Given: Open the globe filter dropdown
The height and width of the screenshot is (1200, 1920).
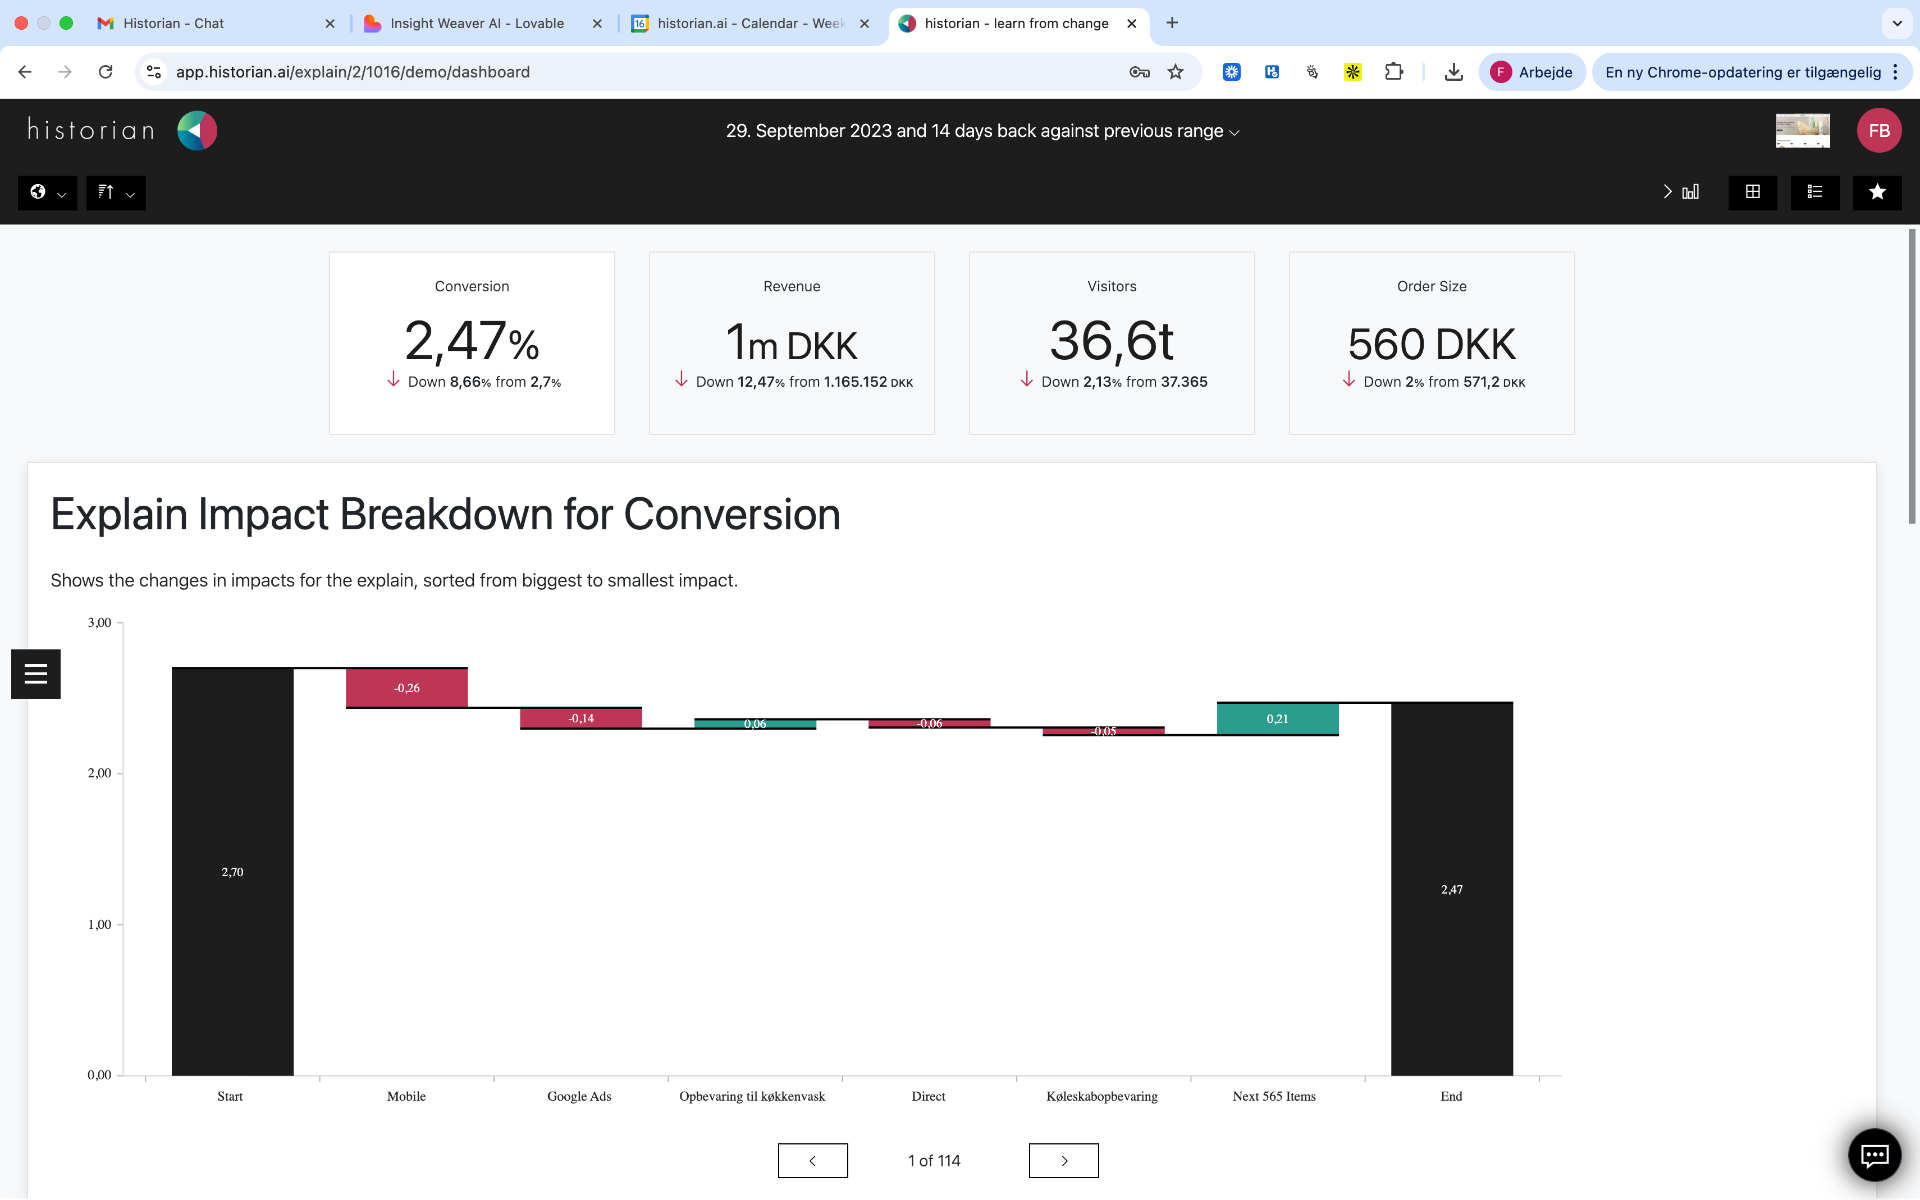Looking at the screenshot, I should 47,192.
